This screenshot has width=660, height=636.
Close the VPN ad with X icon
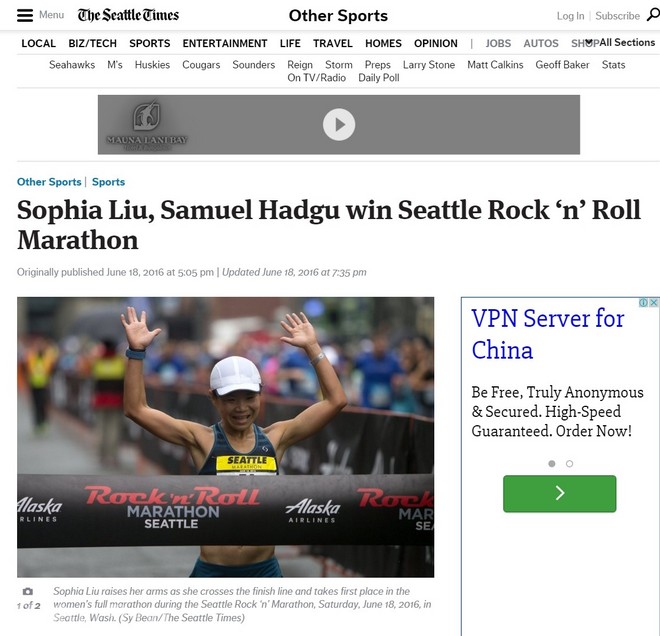click(654, 302)
